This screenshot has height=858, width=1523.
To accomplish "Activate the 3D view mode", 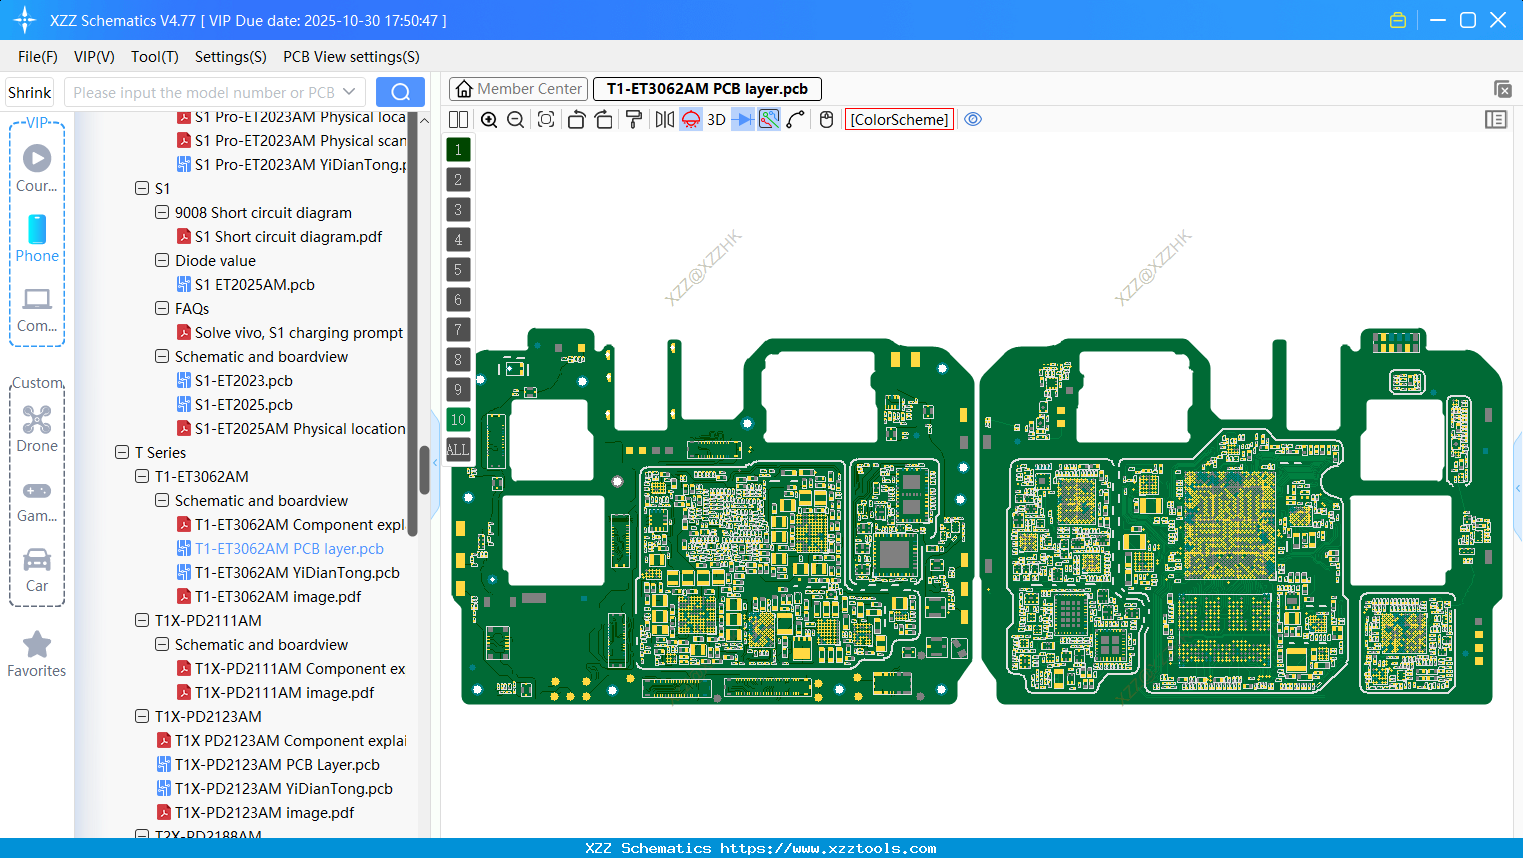I will (715, 119).
